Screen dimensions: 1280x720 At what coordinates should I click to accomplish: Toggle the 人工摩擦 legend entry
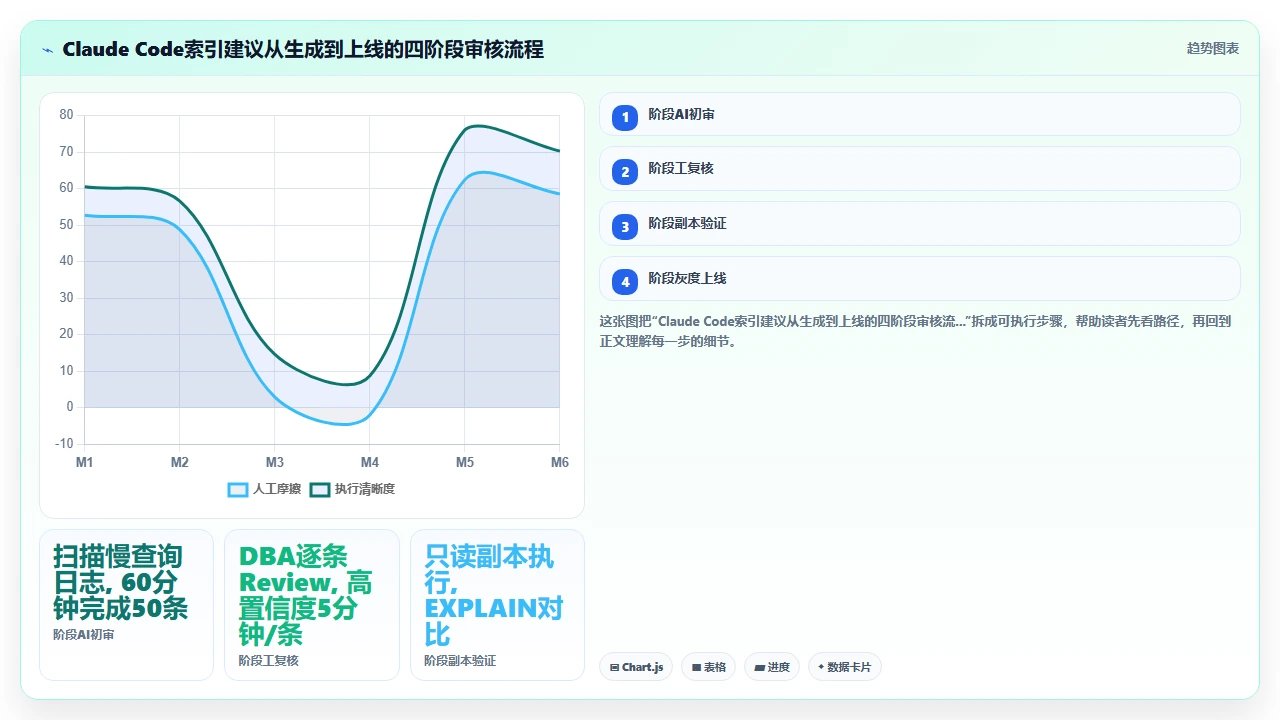pos(265,489)
